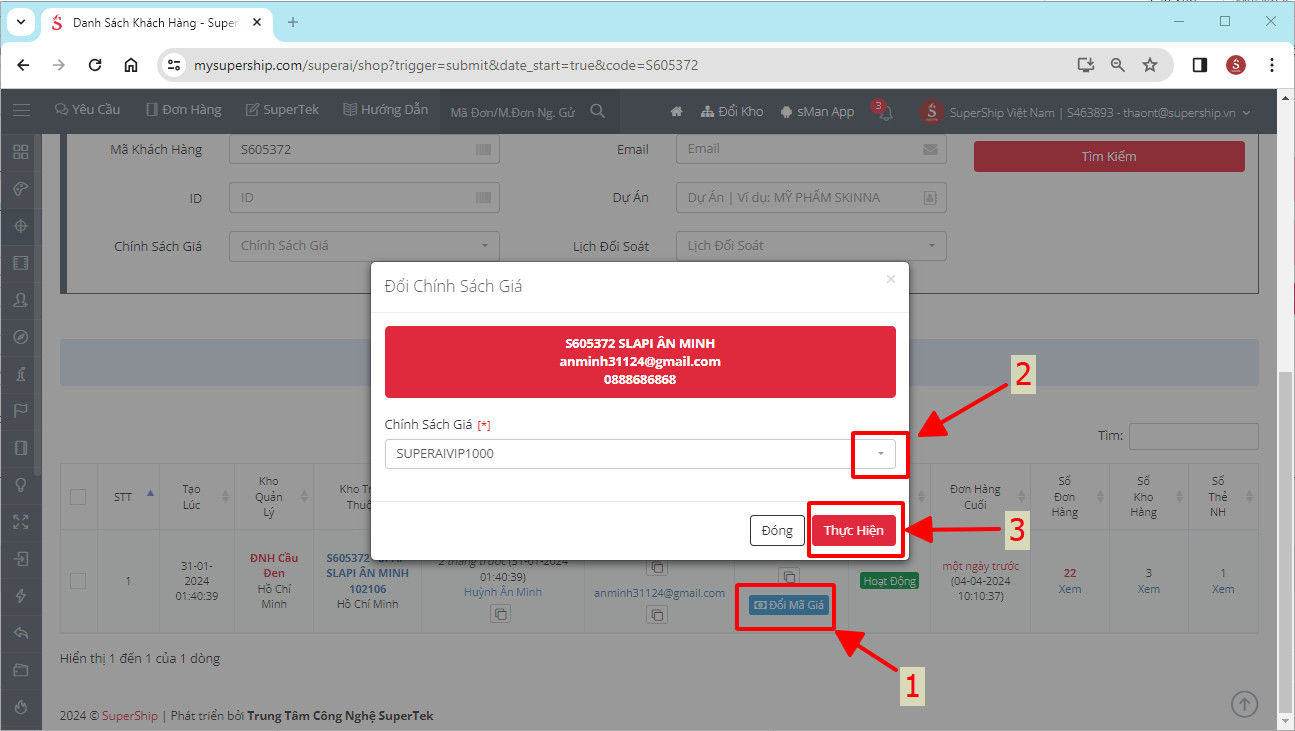The height and width of the screenshot is (731, 1295).
Task: Open the browser tab search chevron
Action: point(20,21)
